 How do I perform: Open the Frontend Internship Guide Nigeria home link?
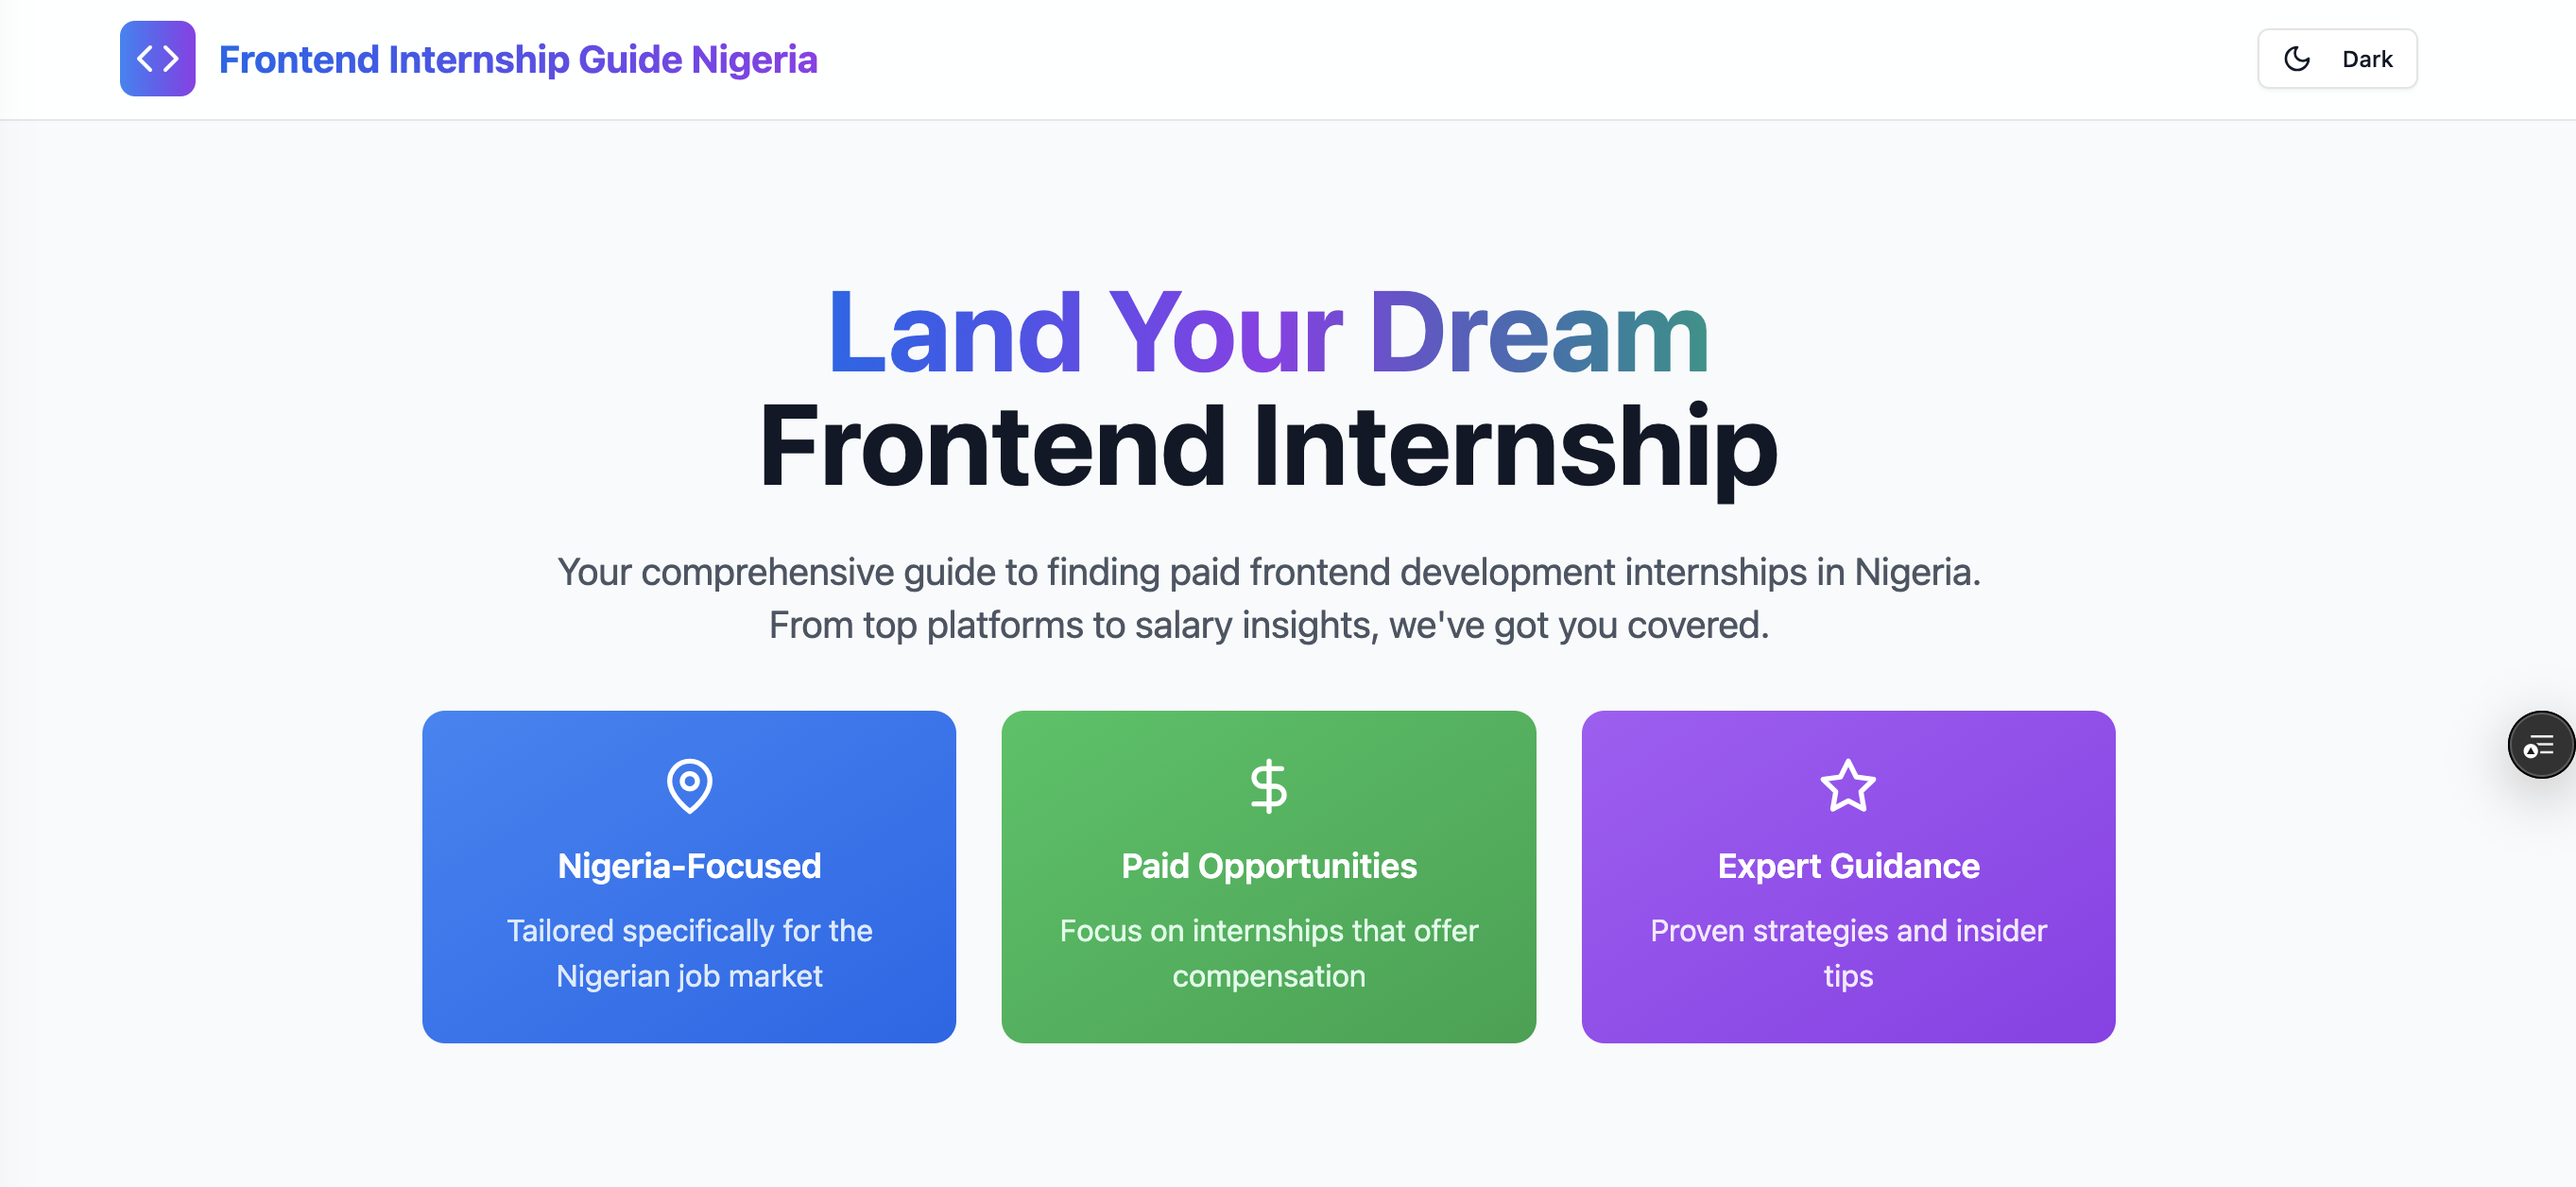(x=518, y=60)
